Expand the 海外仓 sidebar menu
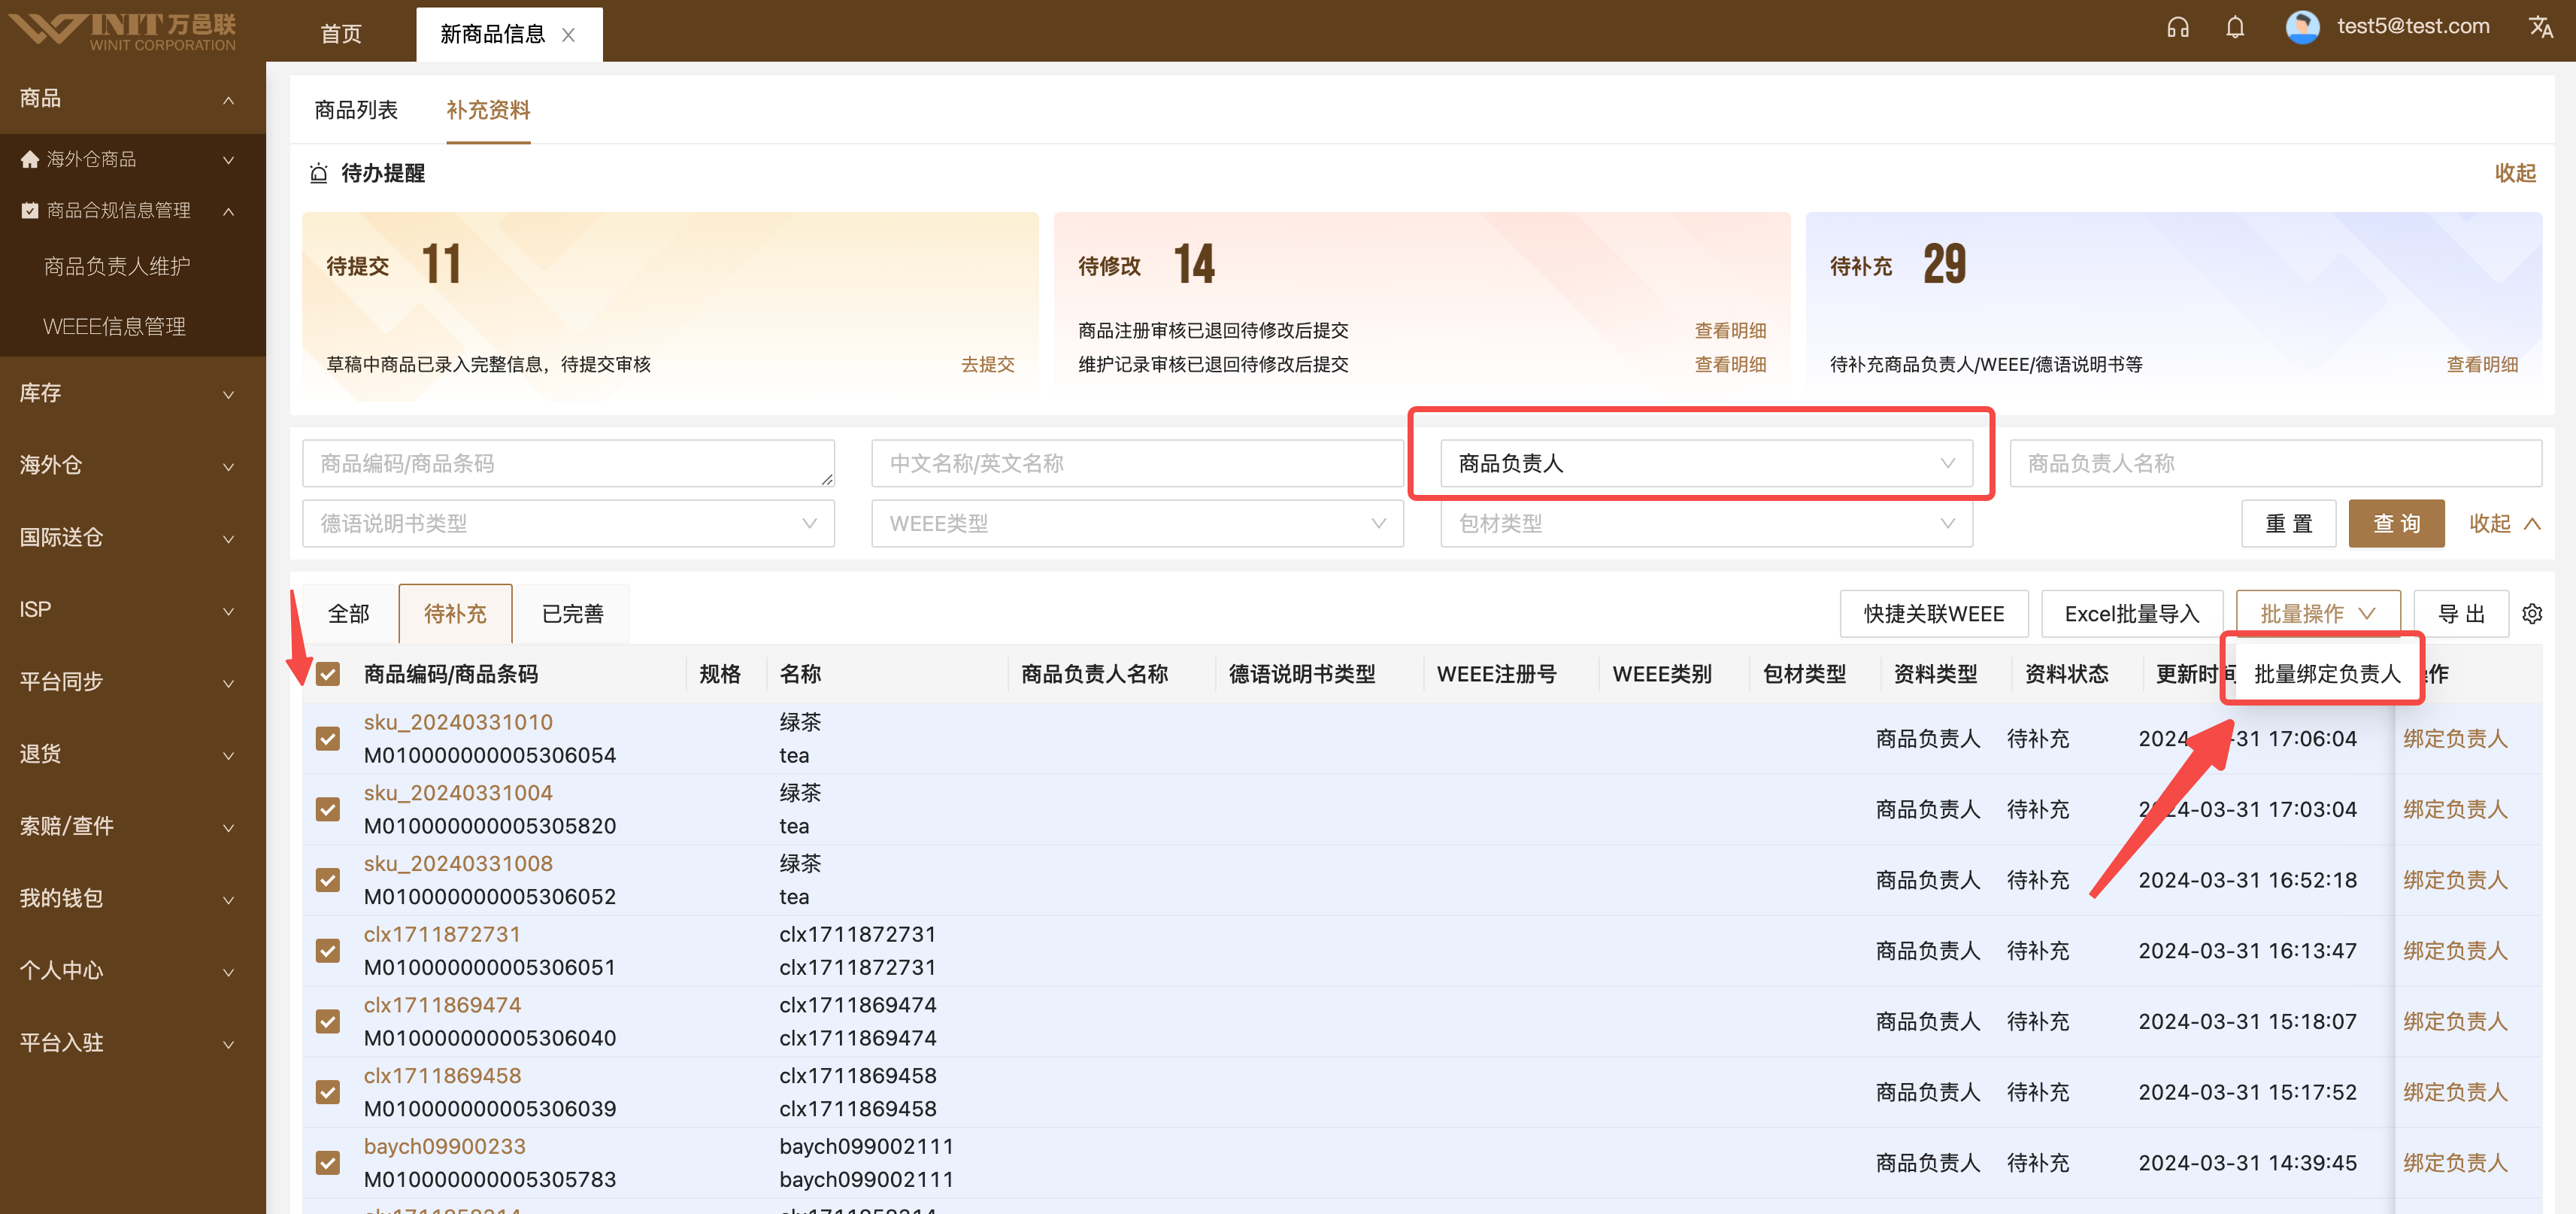The height and width of the screenshot is (1214, 2576). 133,465
